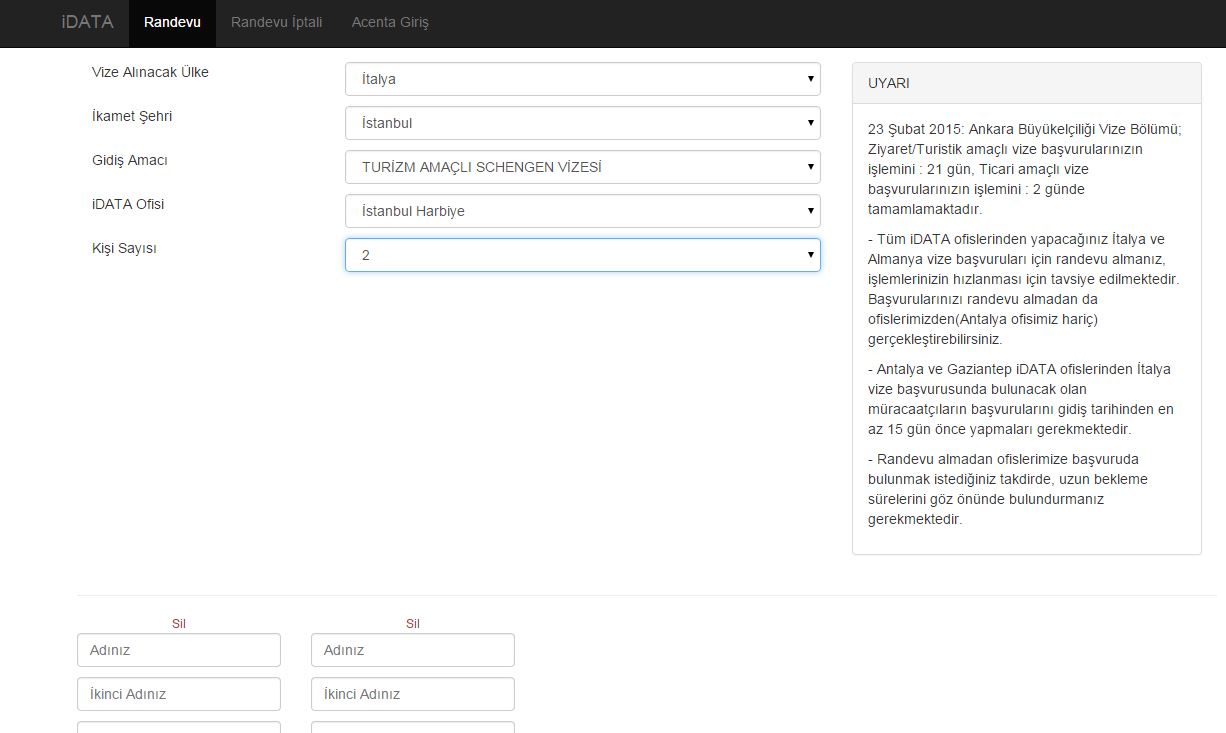Open the Vize Alınacak Ülke dropdown showing İtalya
Screen dimensions: 1226x733
click(x=583, y=79)
